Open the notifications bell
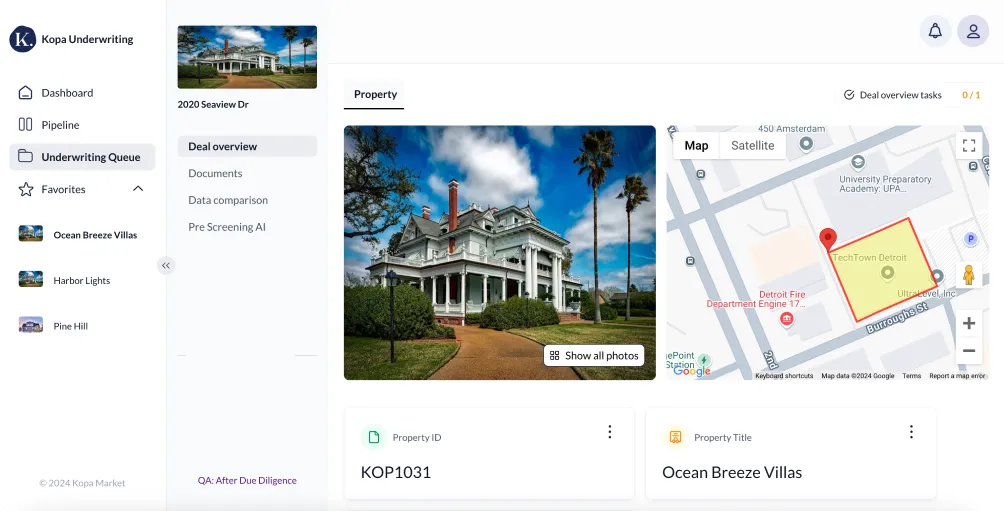This screenshot has width=1004, height=511. pos(935,31)
